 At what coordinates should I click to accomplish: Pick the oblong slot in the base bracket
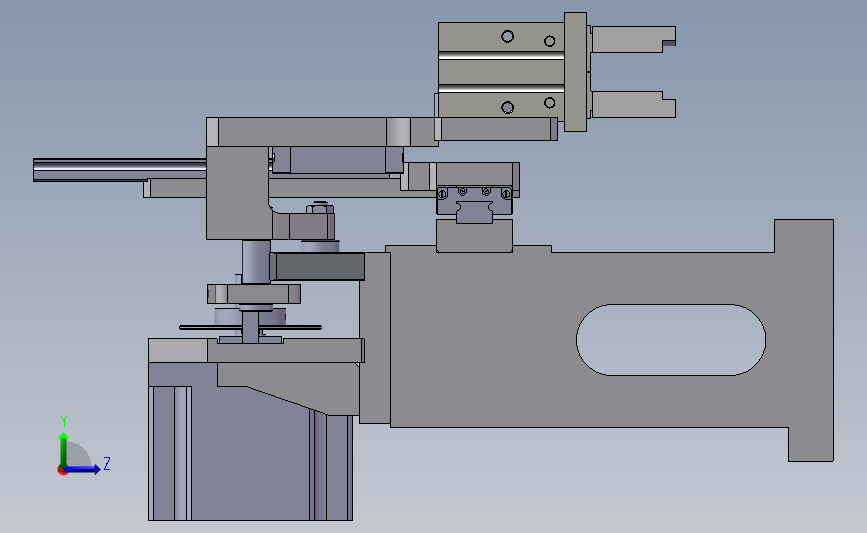point(671,339)
